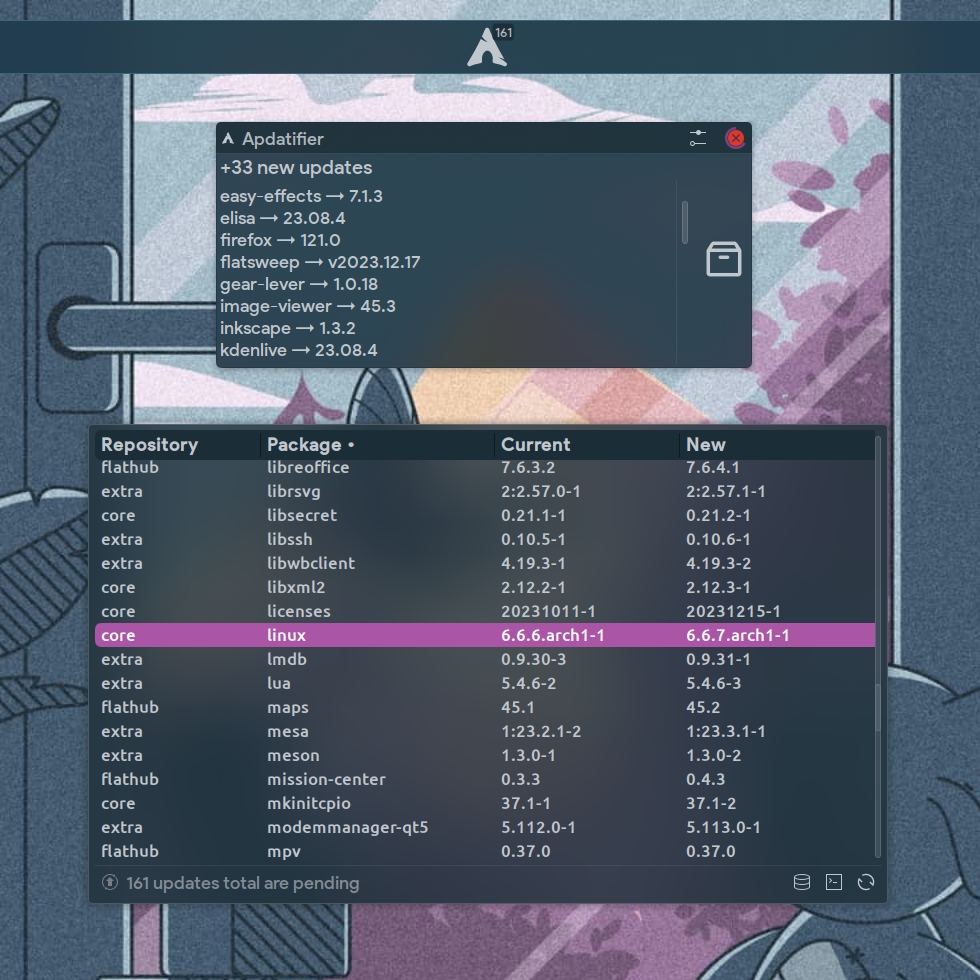Viewport: 980px width, 980px height.
Task: Select the modemmanager-qt5 package row
Action: [485, 828]
